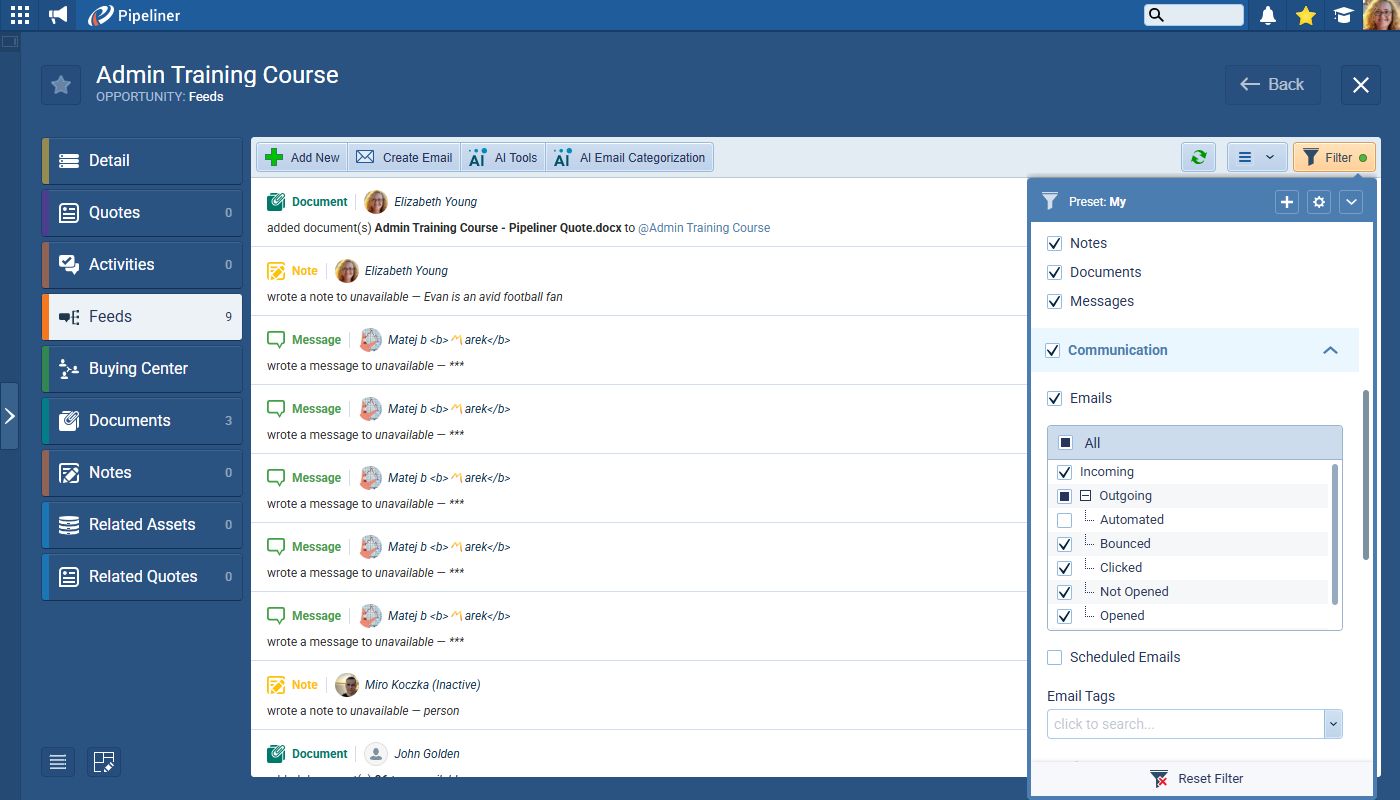Collapse the Outgoing tree node
This screenshot has height=800, width=1400.
click(1085, 496)
